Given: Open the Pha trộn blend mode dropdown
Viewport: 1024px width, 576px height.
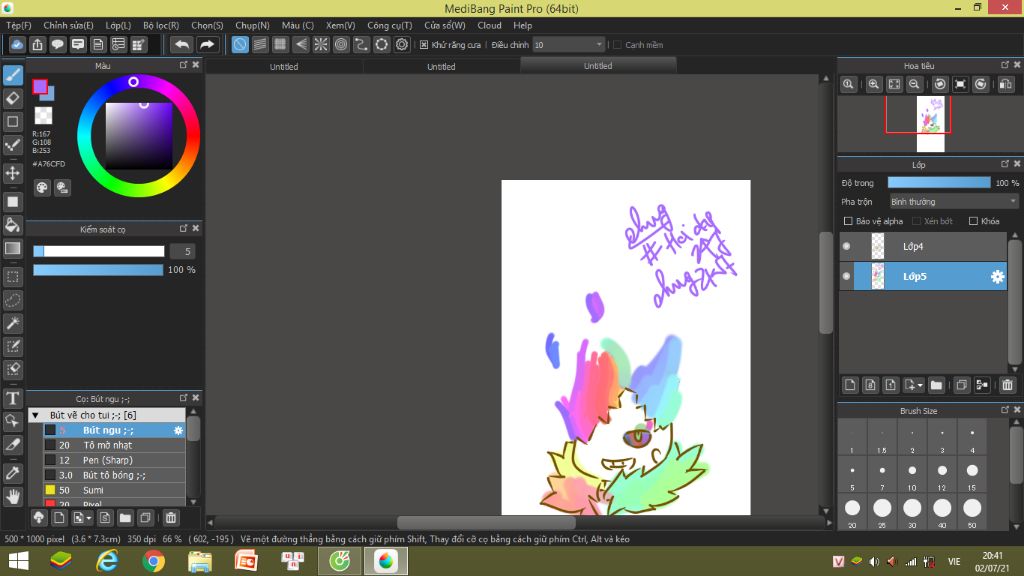Looking at the screenshot, I should point(954,202).
